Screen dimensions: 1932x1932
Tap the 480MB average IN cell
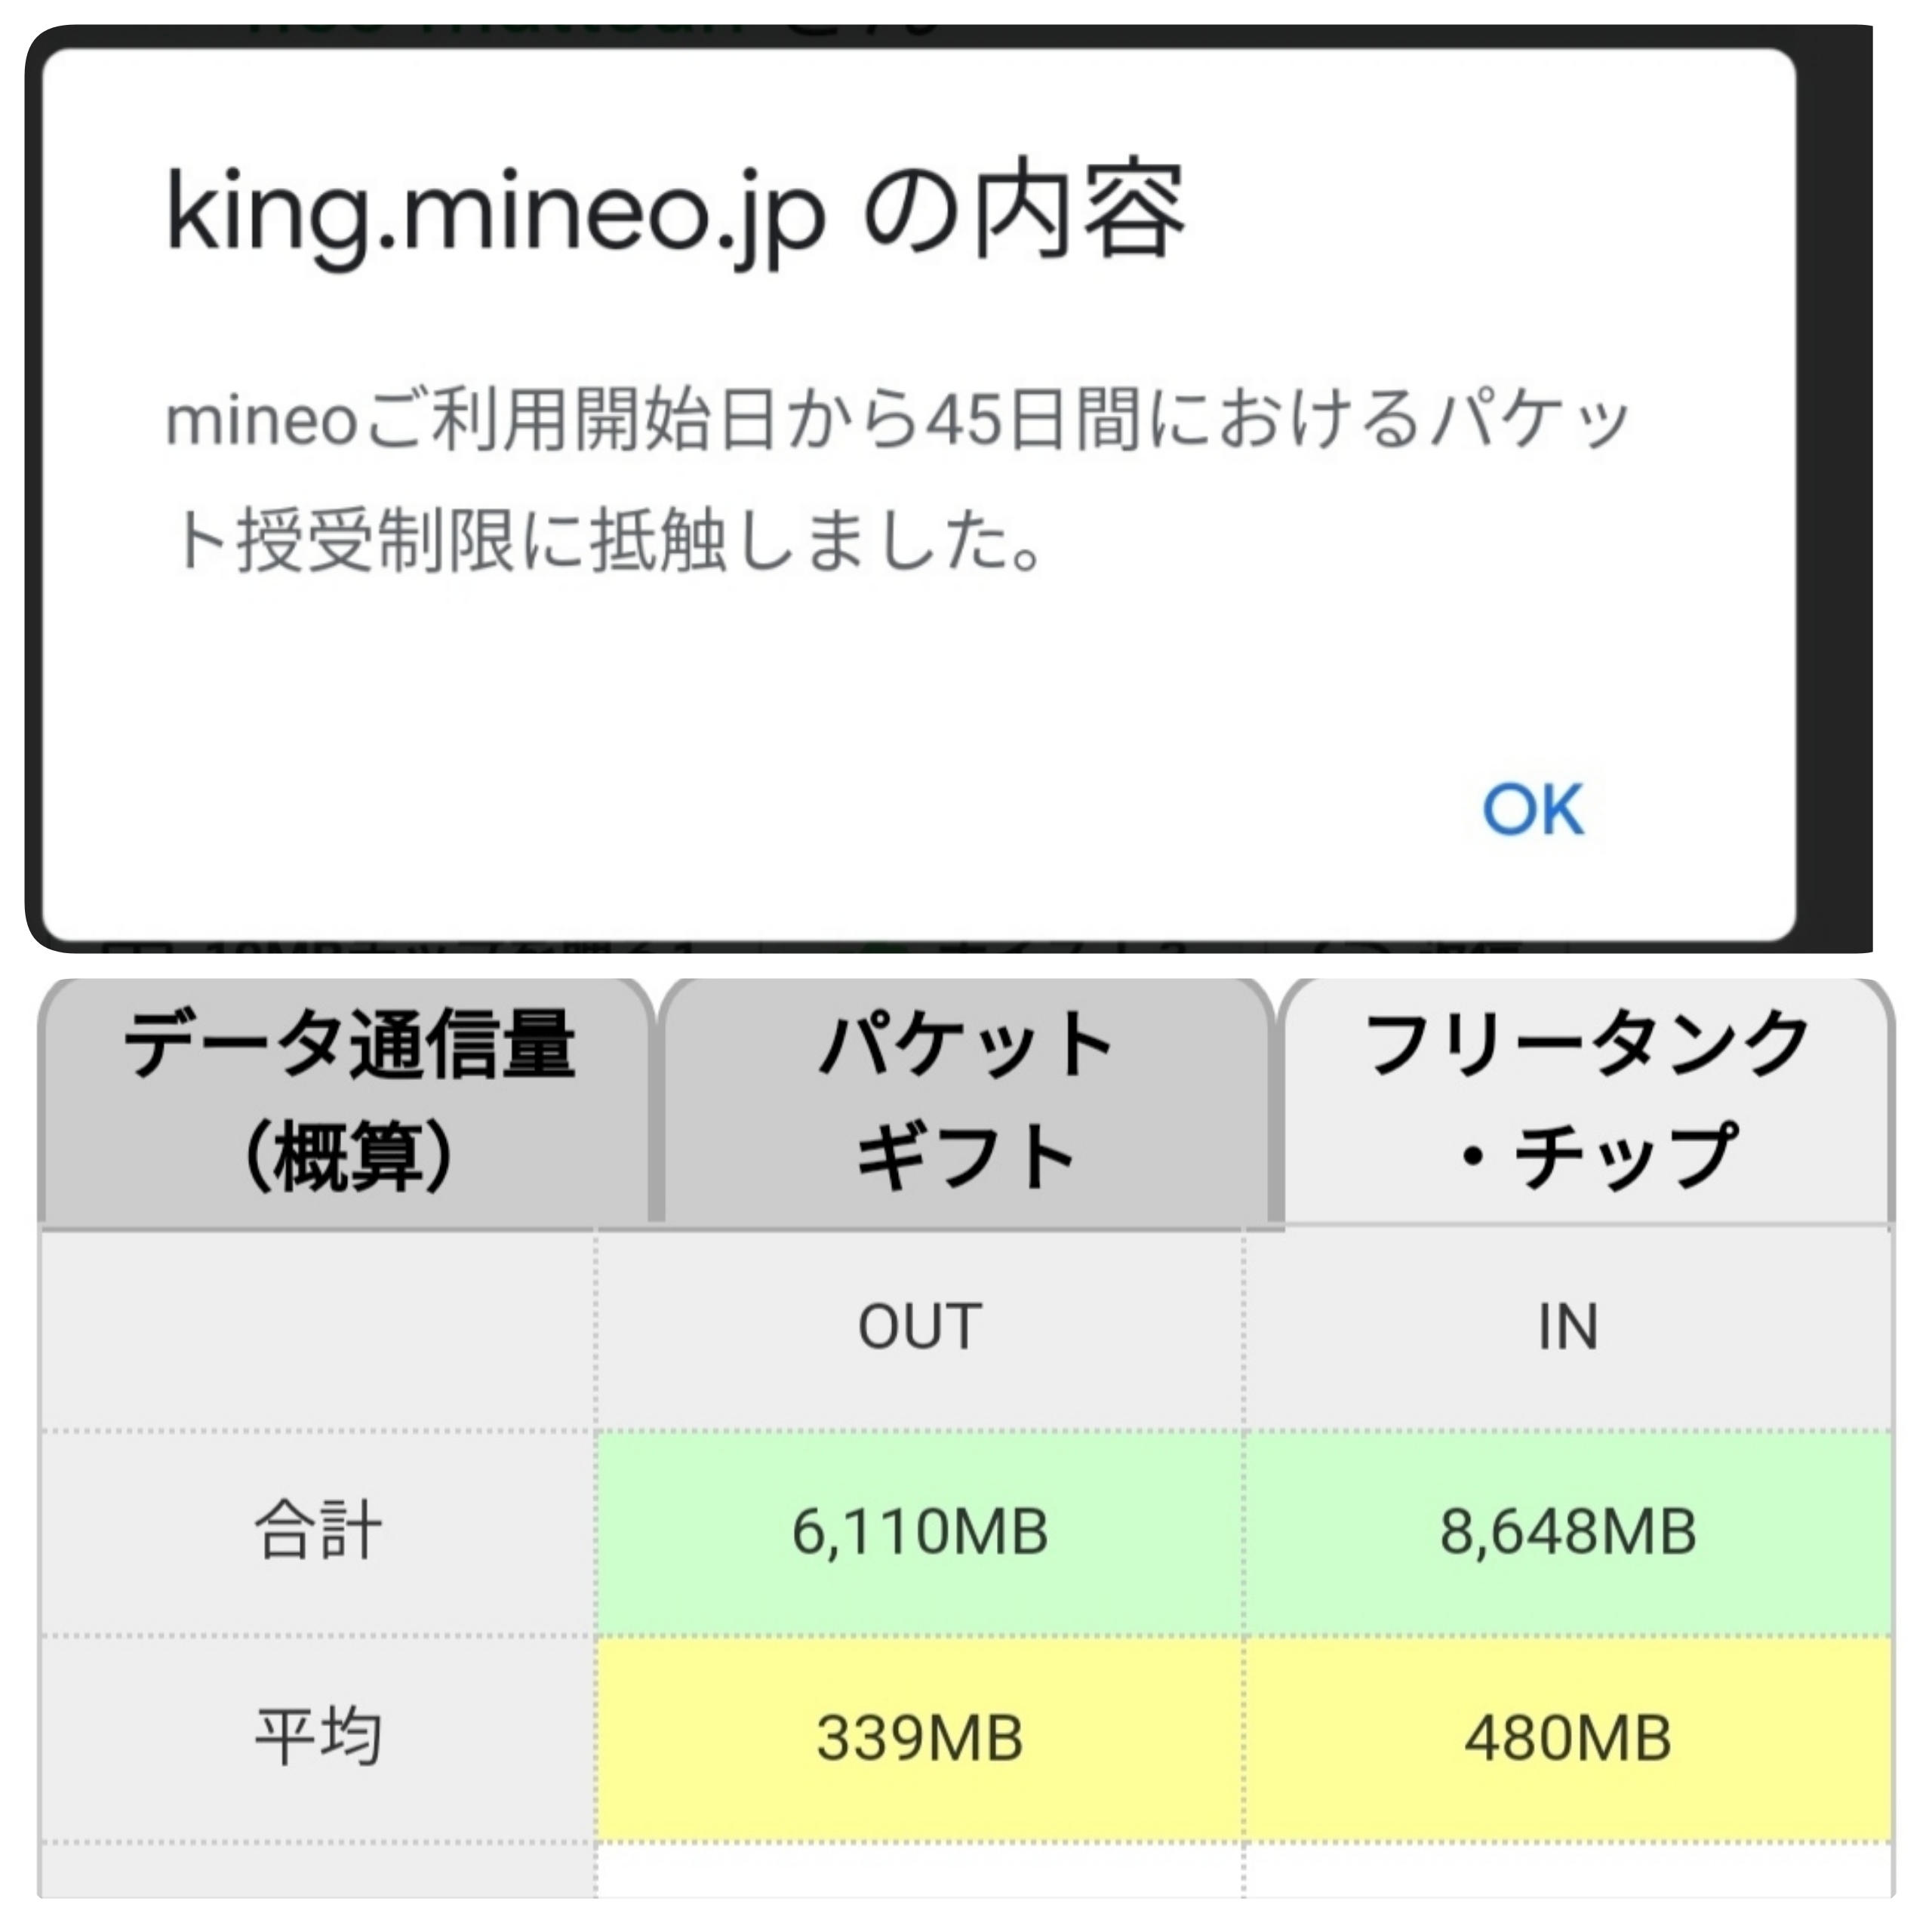pyautogui.click(x=1567, y=1737)
